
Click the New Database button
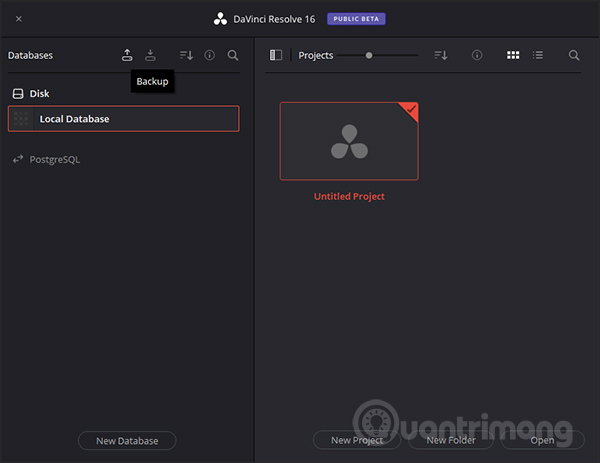click(x=127, y=441)
